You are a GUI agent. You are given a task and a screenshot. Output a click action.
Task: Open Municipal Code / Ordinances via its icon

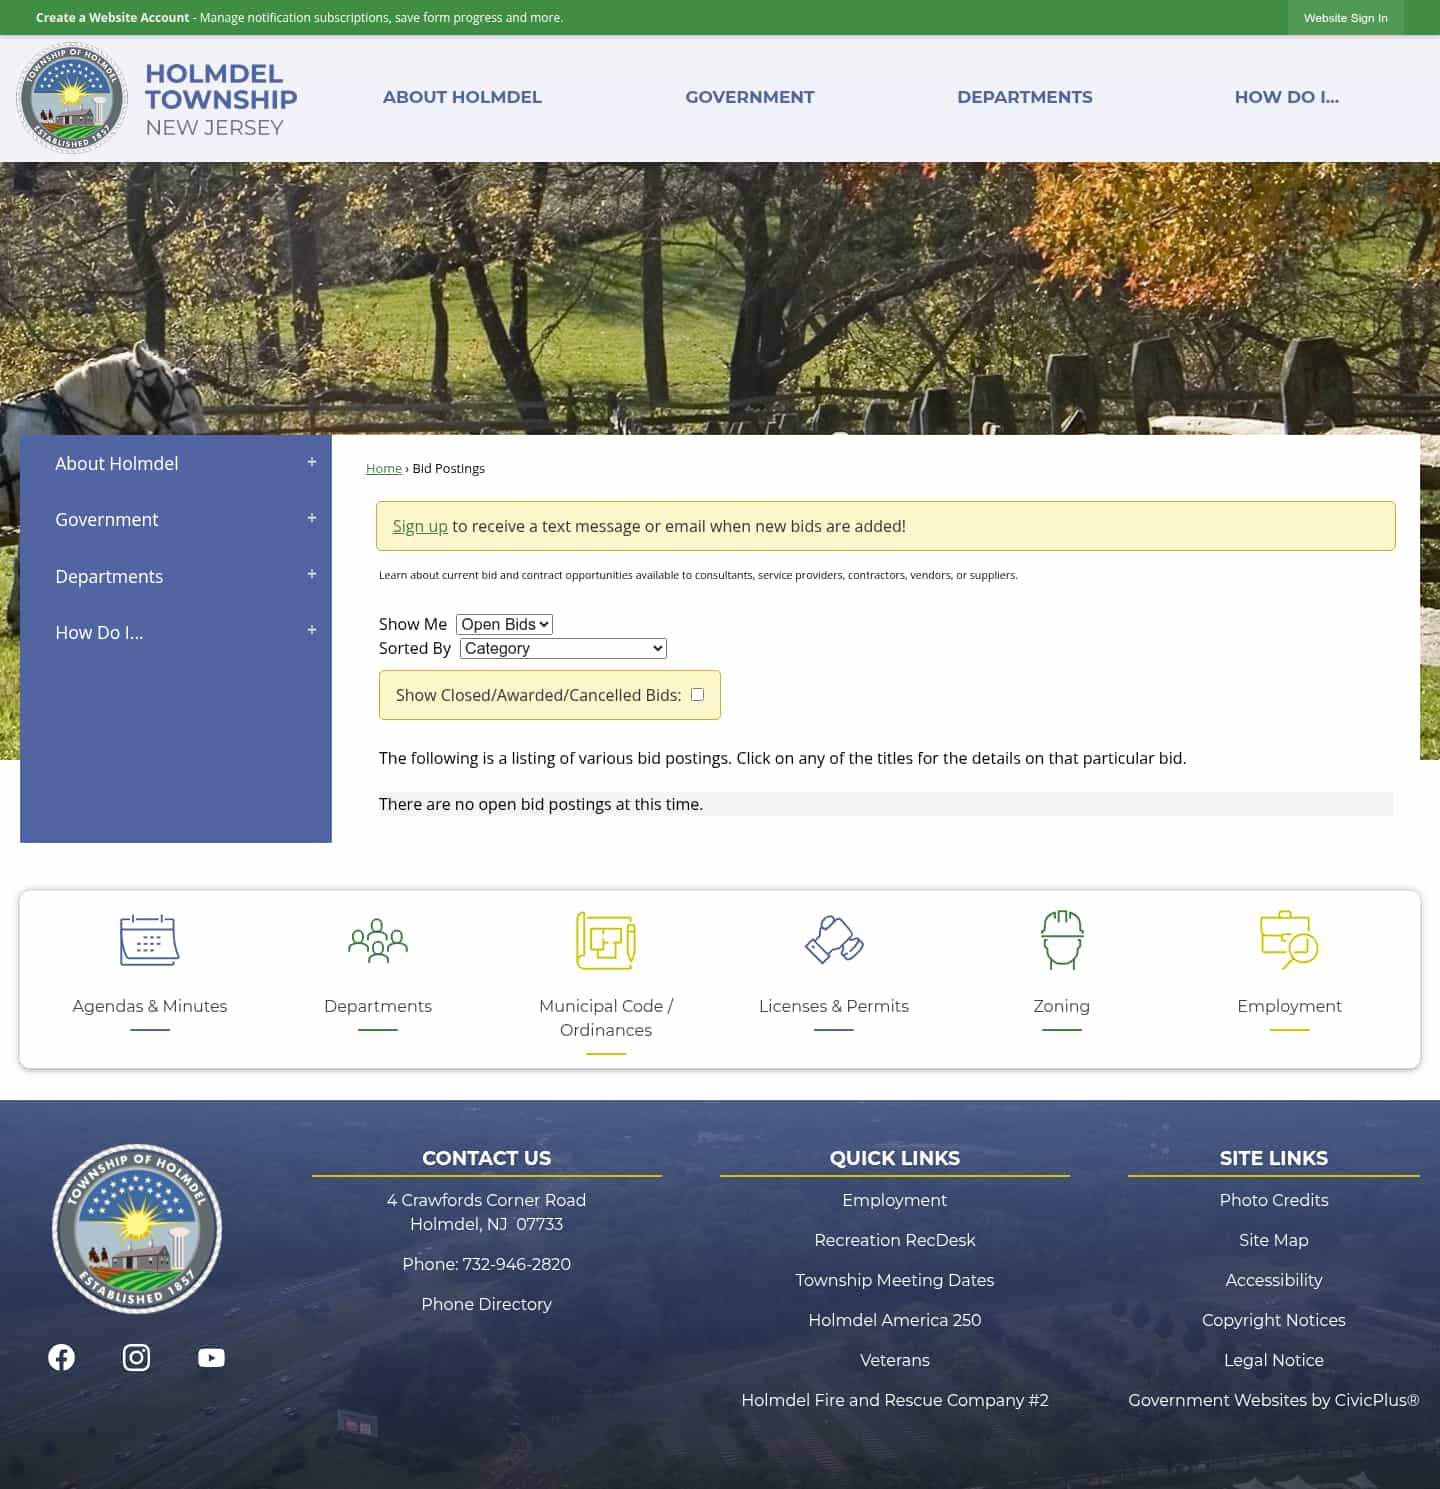(605, 940)
